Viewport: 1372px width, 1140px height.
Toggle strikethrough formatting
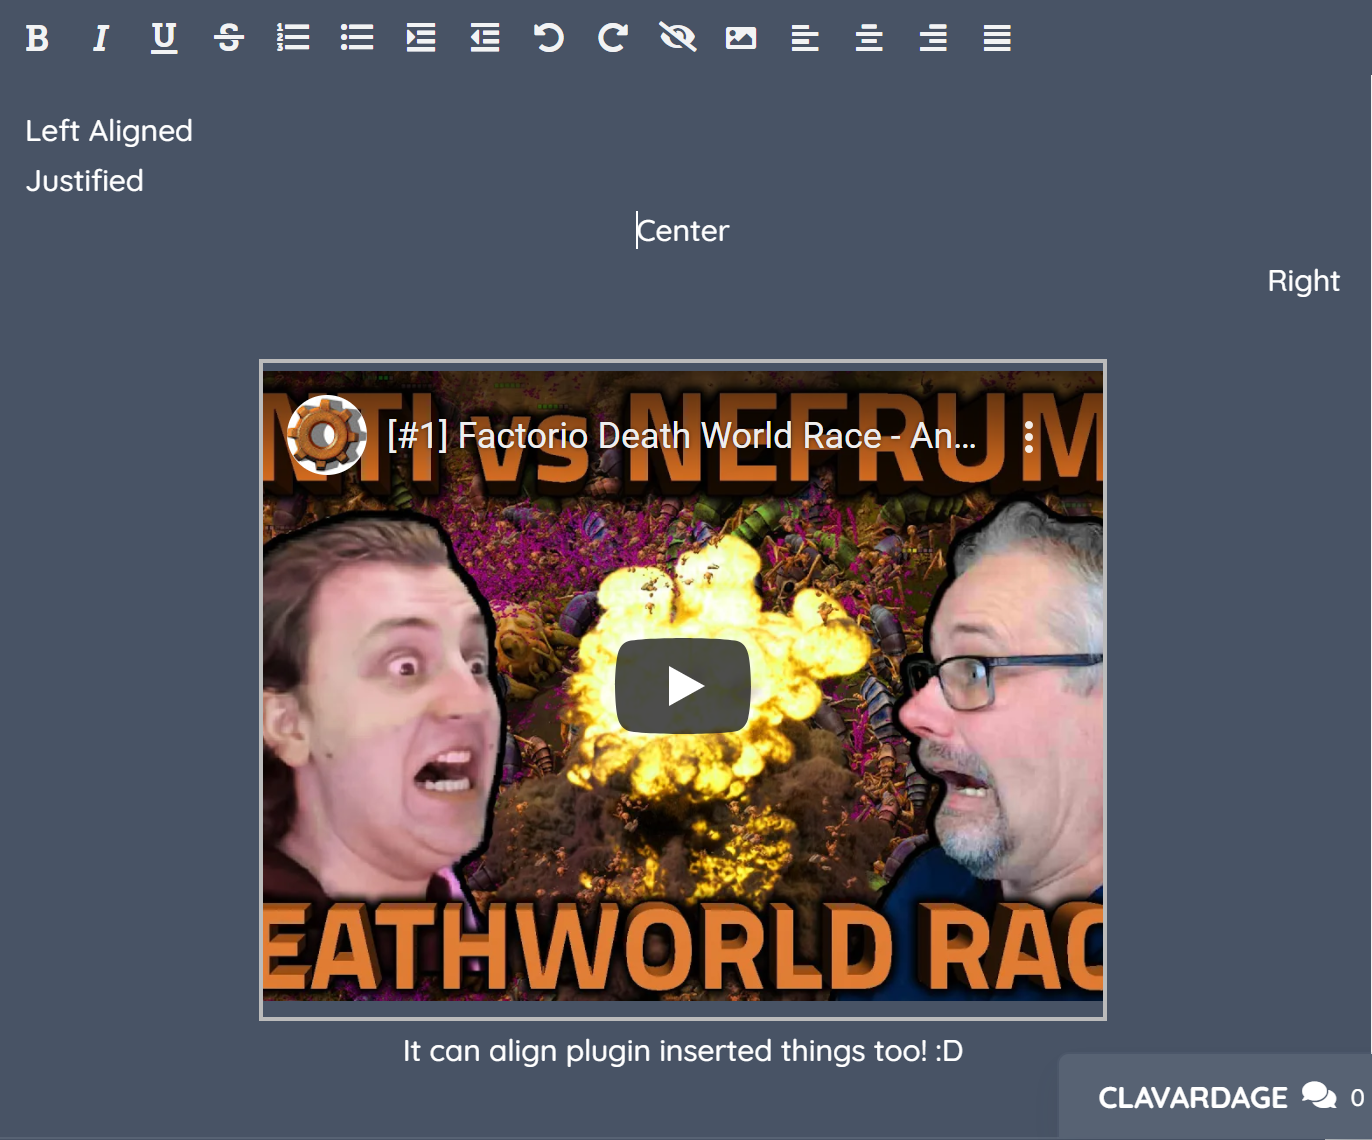click(229, 38)
